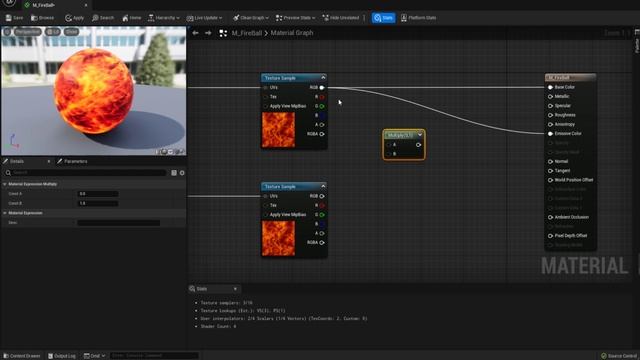640x360 pixels.
Task: Open the Lit view mode menu
Action: click(53, 32)
